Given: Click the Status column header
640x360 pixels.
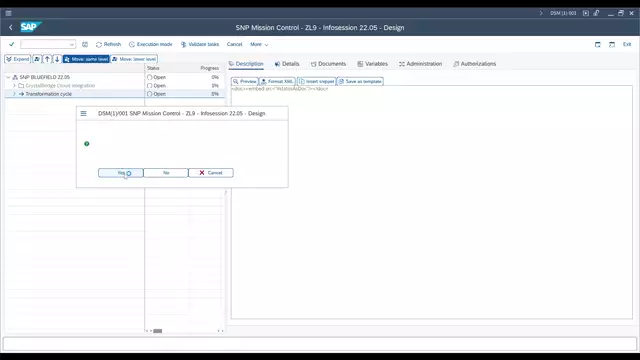Looking at the screenshot, I should point(153,68).
